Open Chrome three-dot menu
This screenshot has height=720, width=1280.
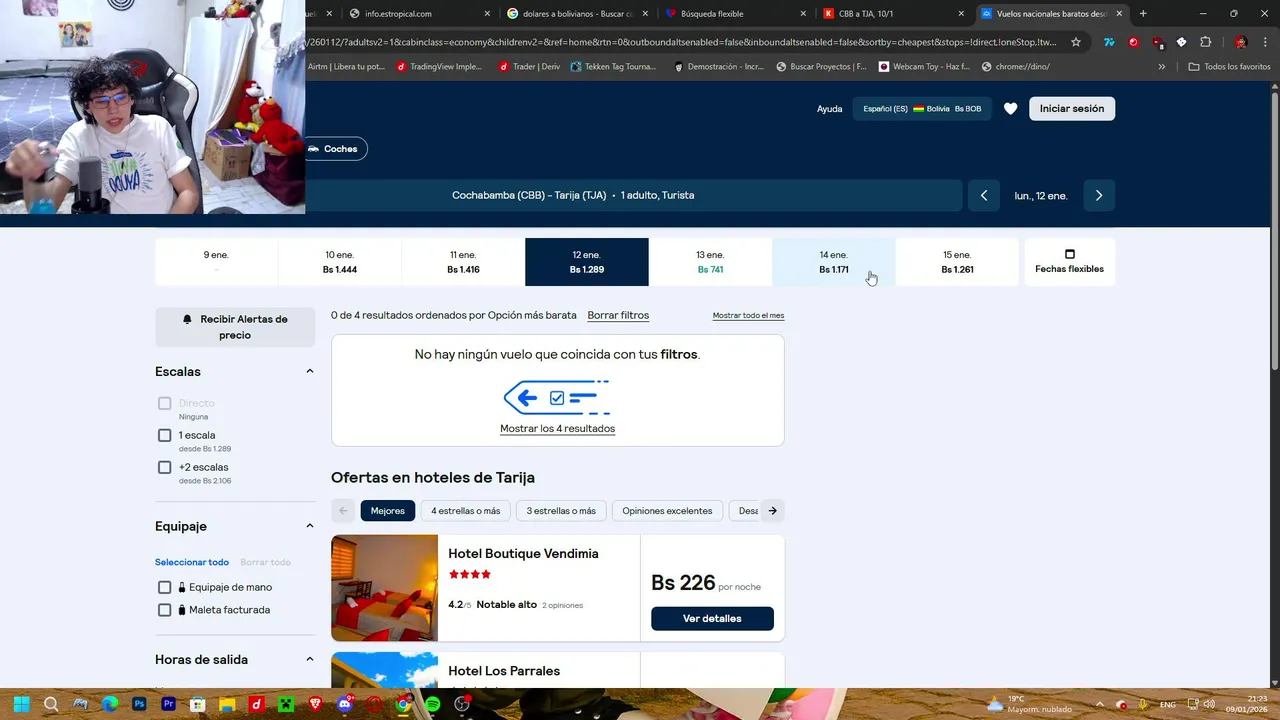1265,42
